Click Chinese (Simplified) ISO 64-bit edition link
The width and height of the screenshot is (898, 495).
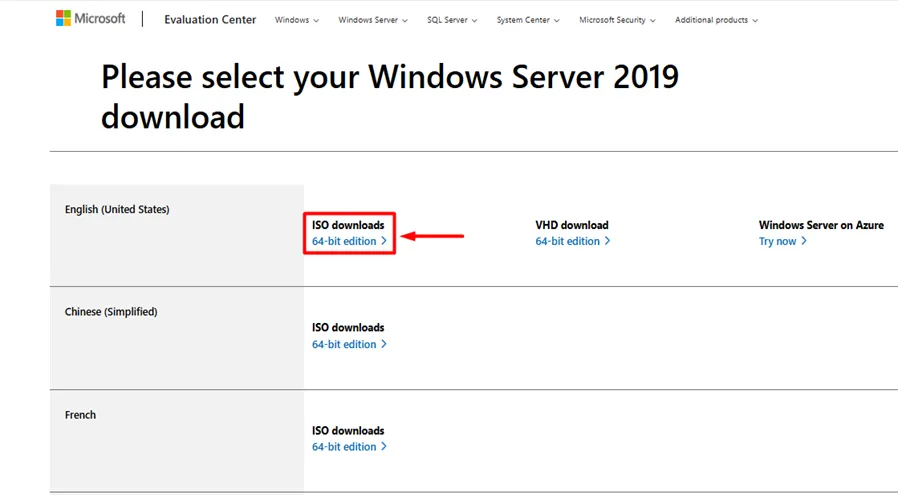[x=344, y=344]
